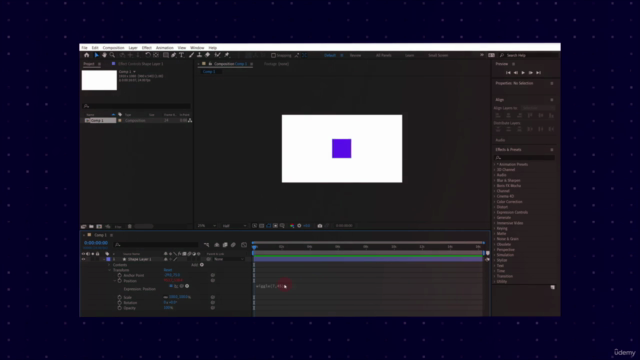Open the Effect menu
The height and width of the screenshot is (360, 640).
(x=147, y=48)
